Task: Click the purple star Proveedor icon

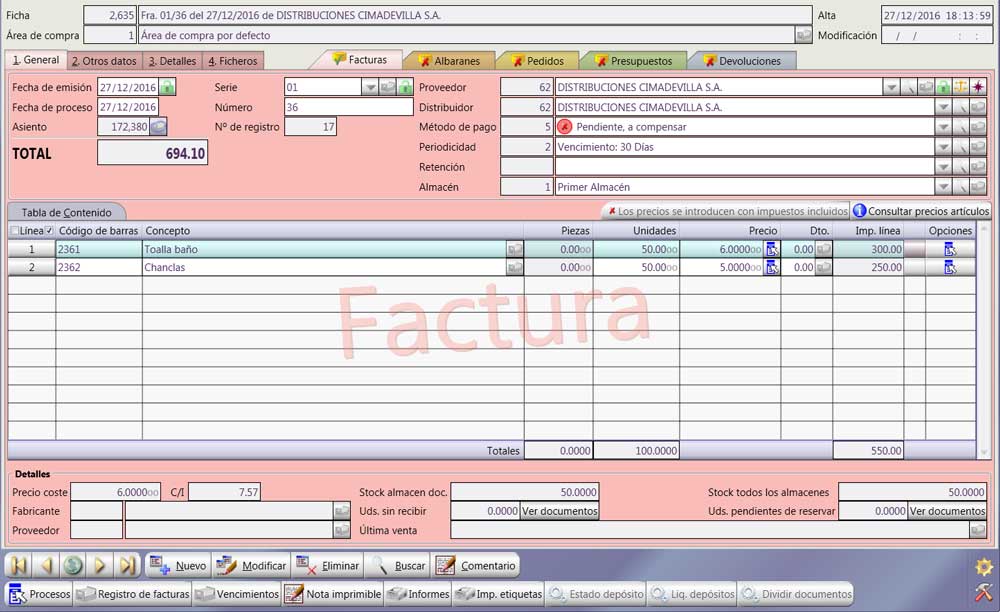Action: [x=978, y=87]
